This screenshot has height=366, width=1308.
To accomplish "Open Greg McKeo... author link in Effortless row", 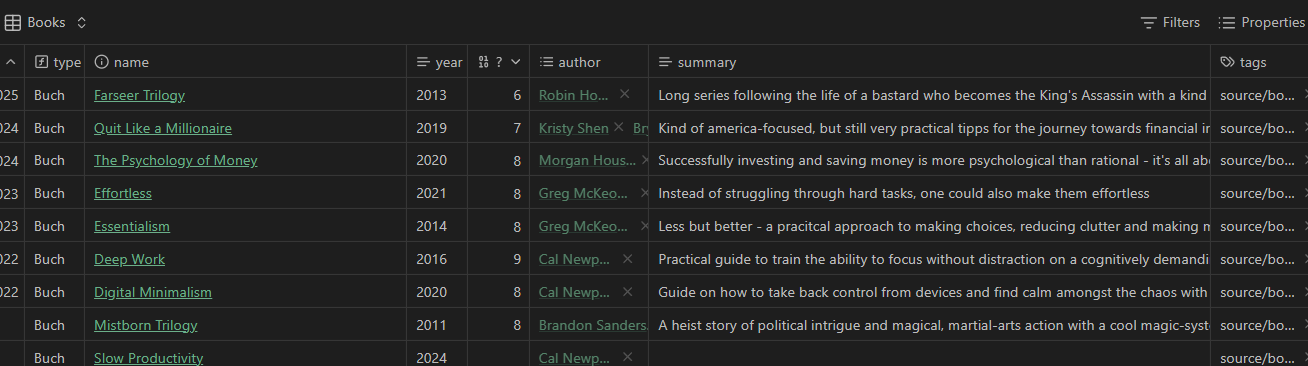I will [584, 193].
